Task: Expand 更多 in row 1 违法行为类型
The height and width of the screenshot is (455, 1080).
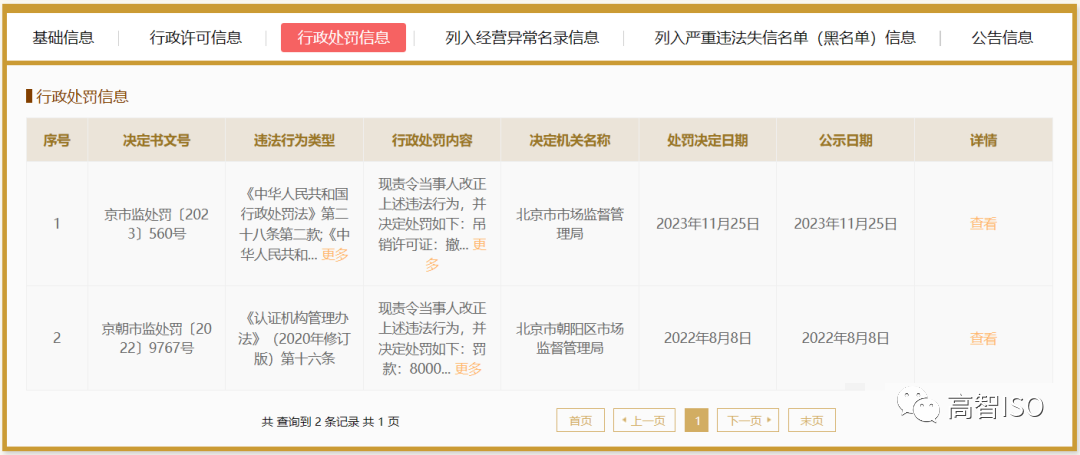Action: (x=335, y=254)
